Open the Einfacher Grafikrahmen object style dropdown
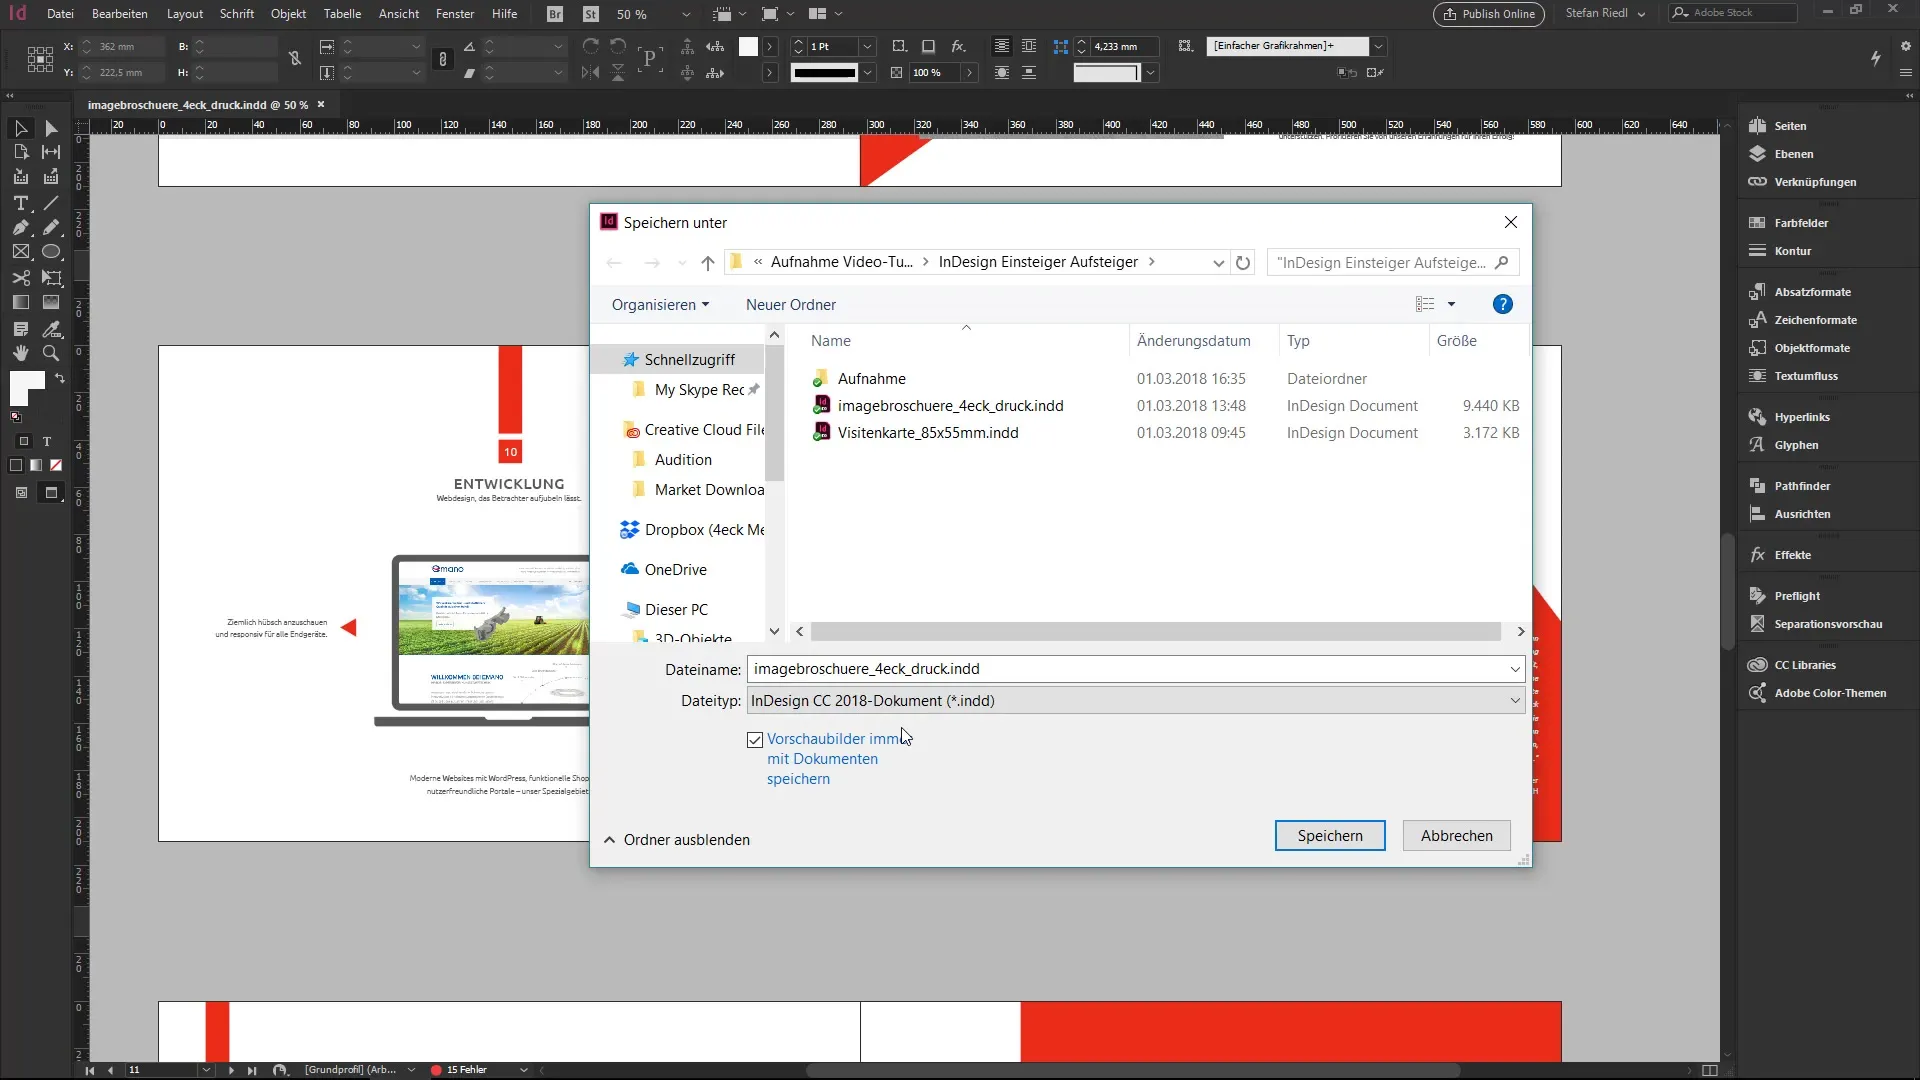The width and height of the screenshot is (1920, 1080). click(x=1378, y=46)
